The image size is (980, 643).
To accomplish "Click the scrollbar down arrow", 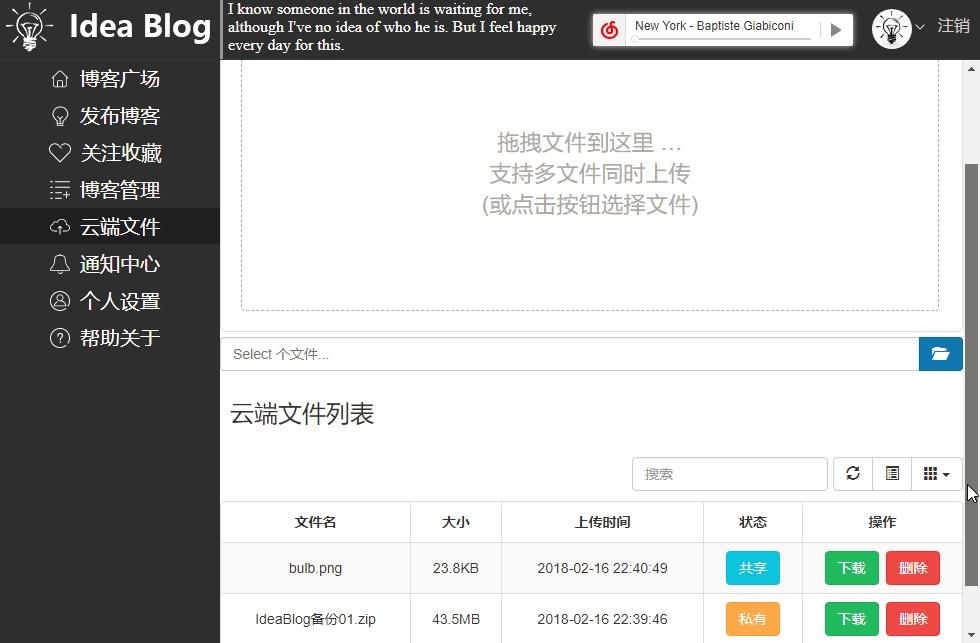I will [971, 635].
